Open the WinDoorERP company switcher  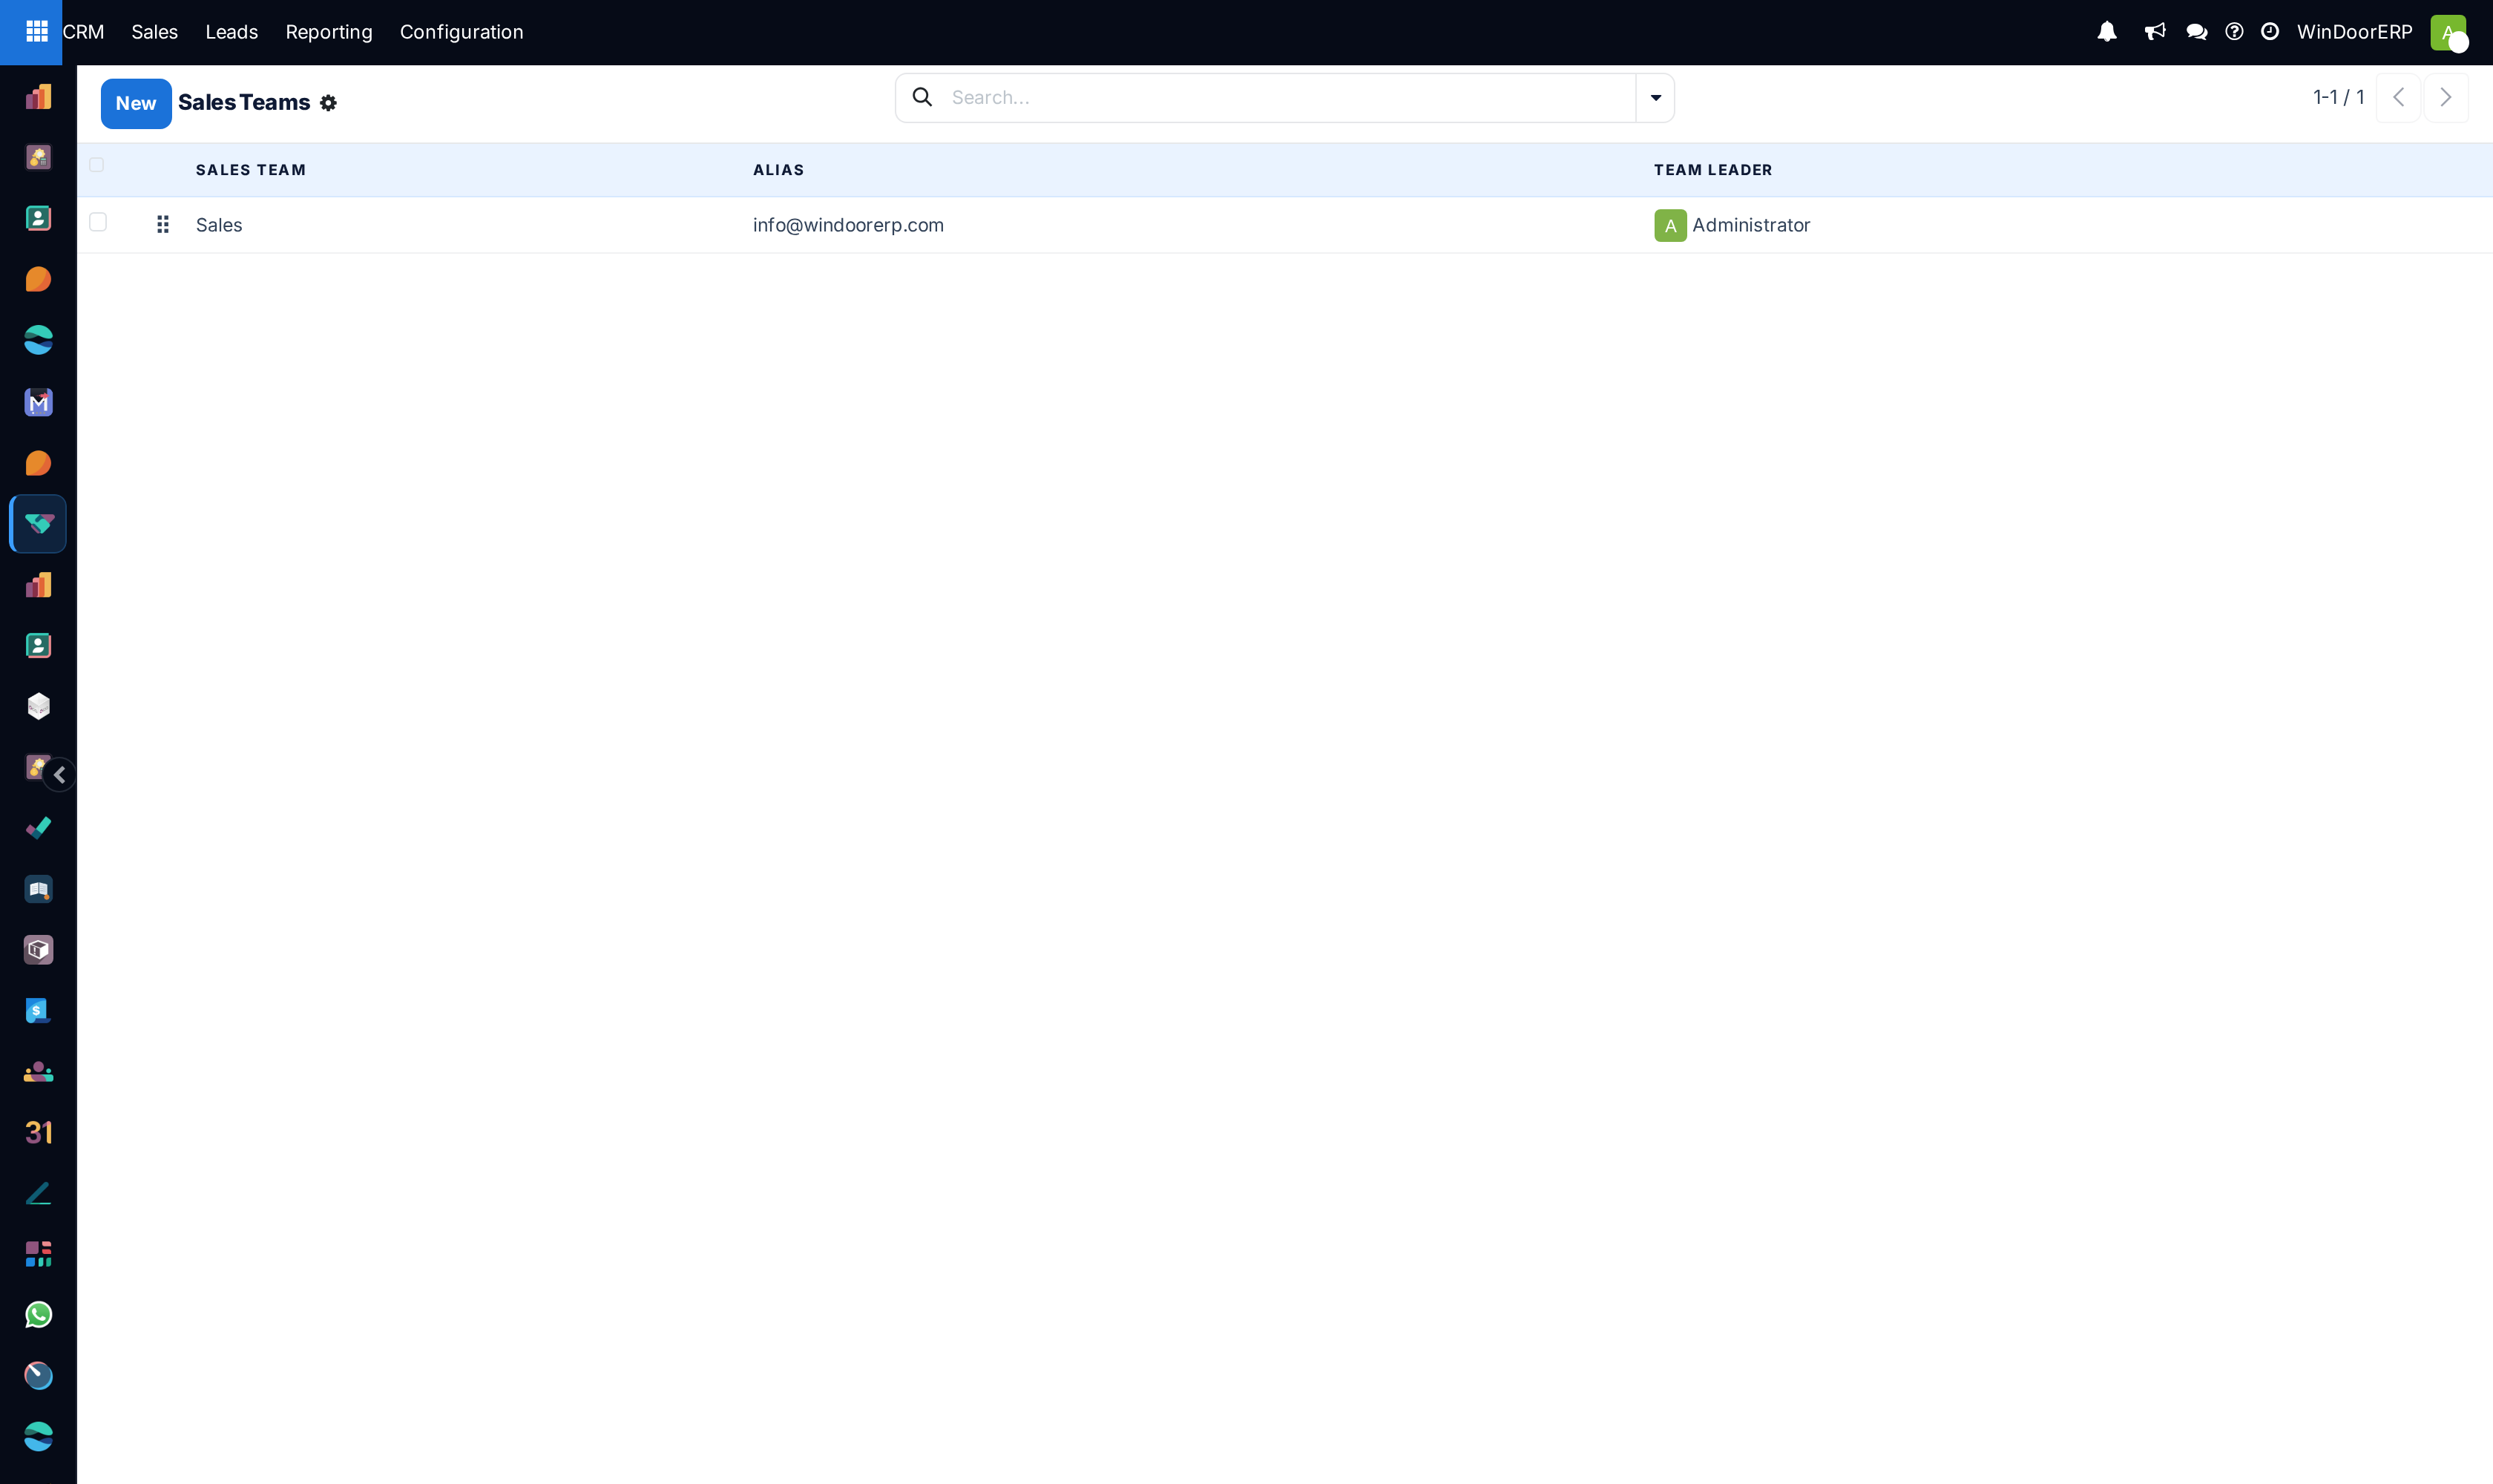[x=2354, y=32]
